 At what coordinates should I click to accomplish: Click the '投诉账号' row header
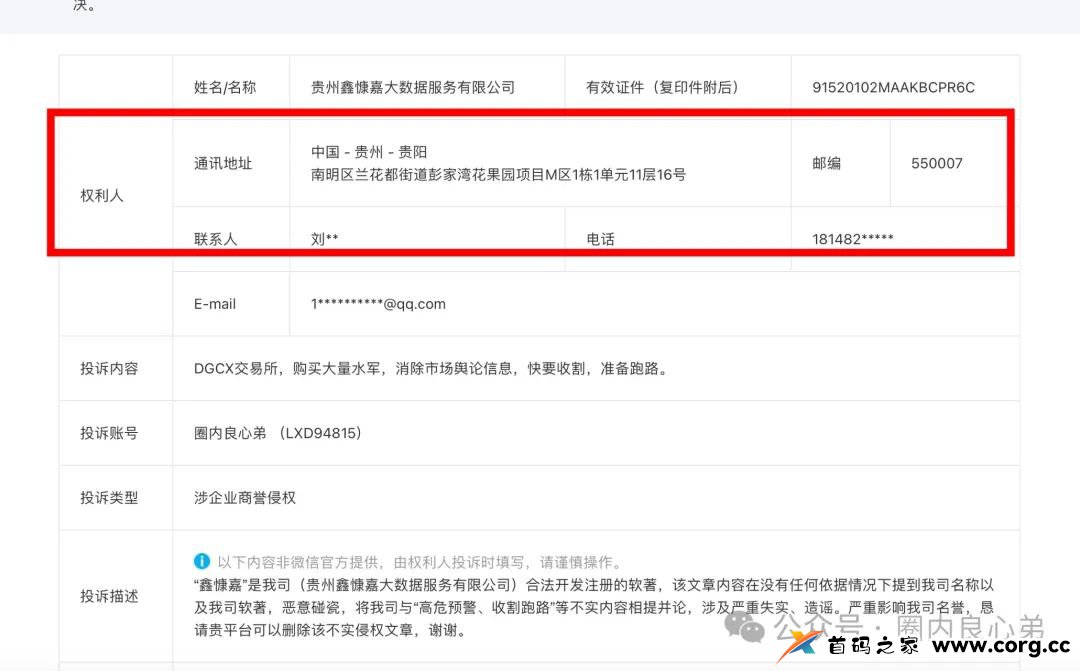109,433
